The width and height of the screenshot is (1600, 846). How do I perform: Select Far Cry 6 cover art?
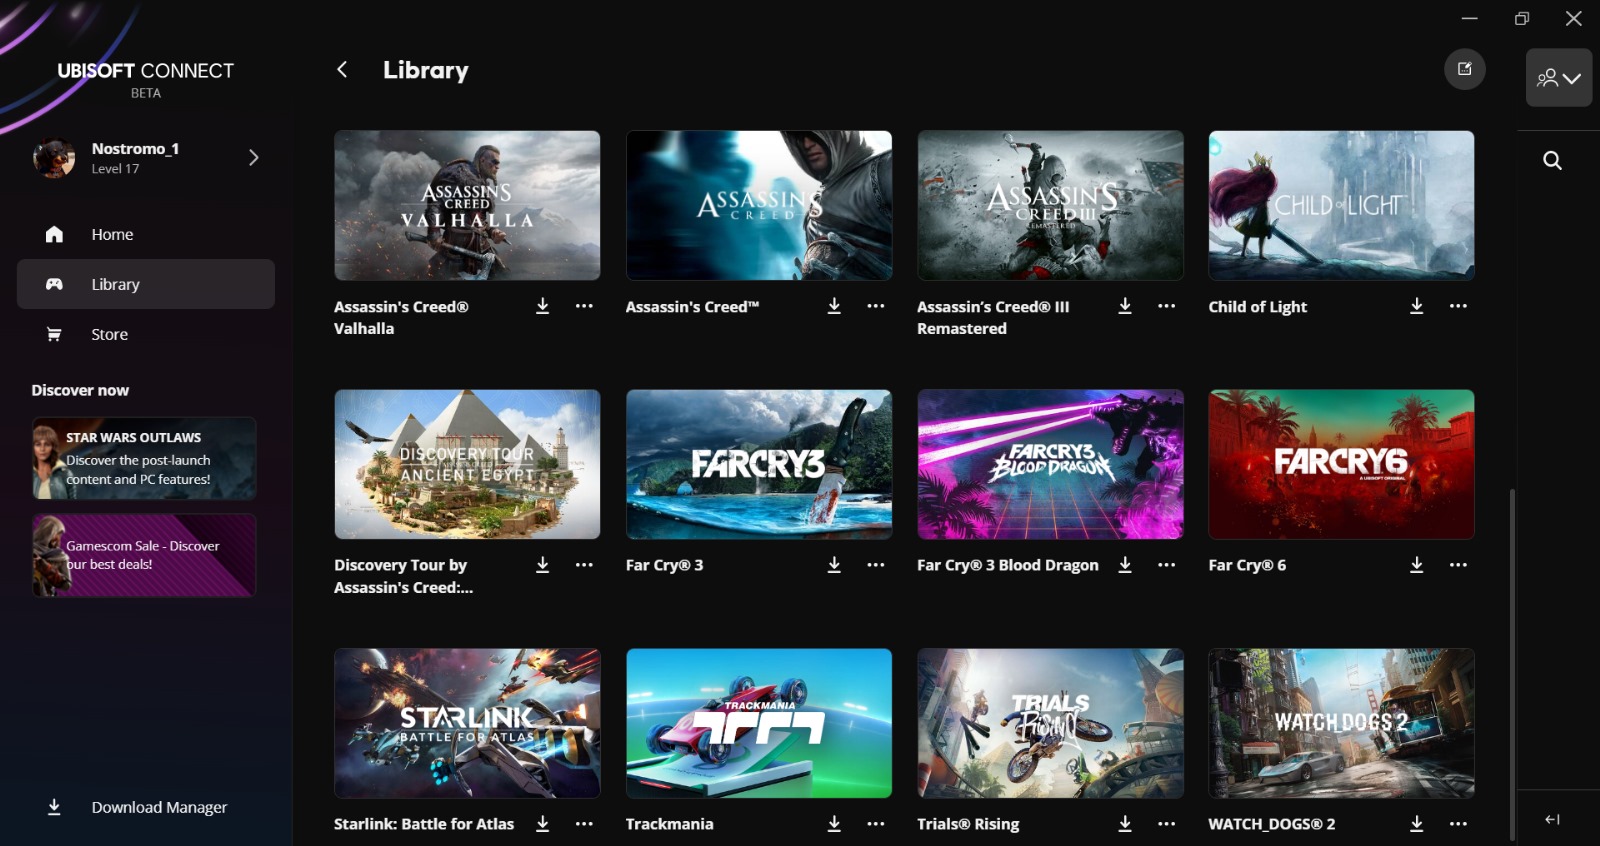(1341, 464)
